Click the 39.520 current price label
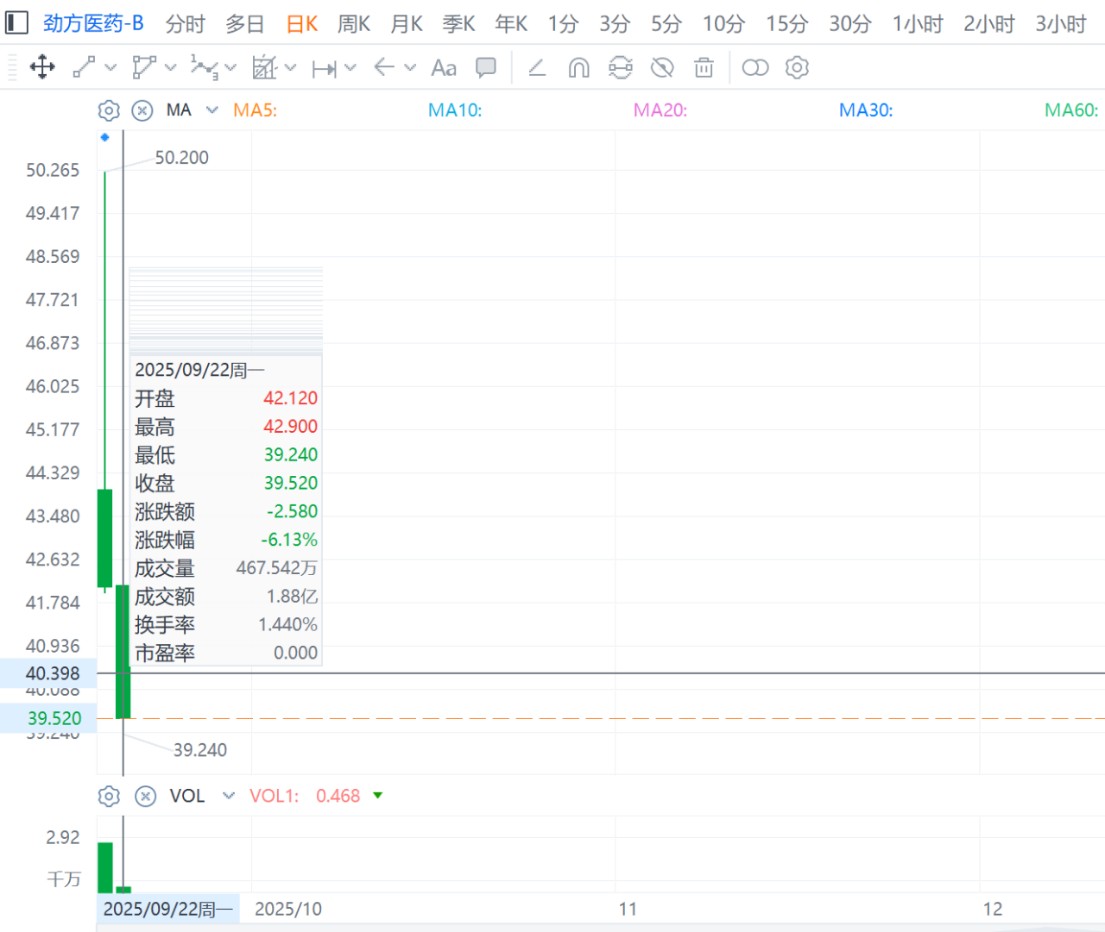 [x=54, y=718]
